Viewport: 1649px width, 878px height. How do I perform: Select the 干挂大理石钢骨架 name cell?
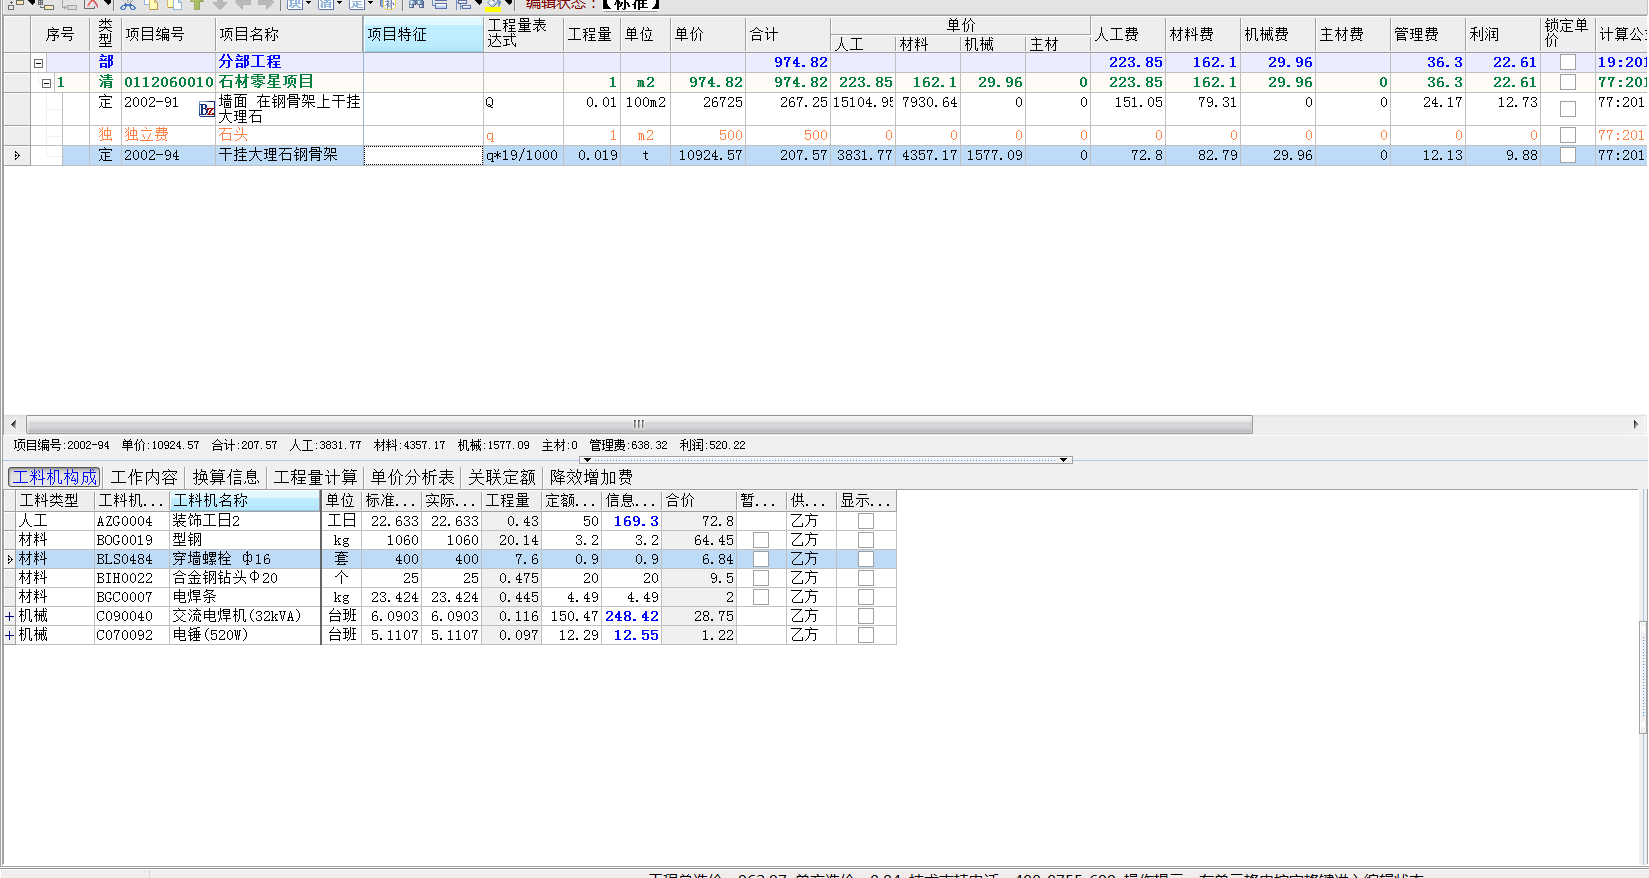[289, 155]
